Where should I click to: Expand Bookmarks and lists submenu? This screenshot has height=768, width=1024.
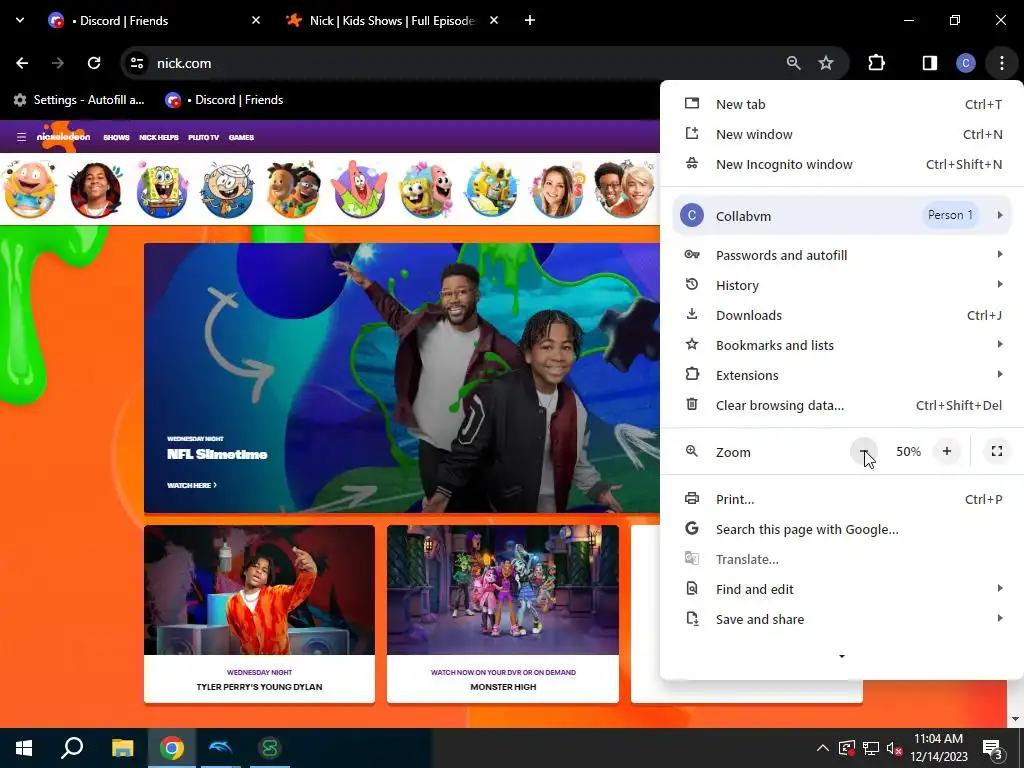[x=842, y=345]
